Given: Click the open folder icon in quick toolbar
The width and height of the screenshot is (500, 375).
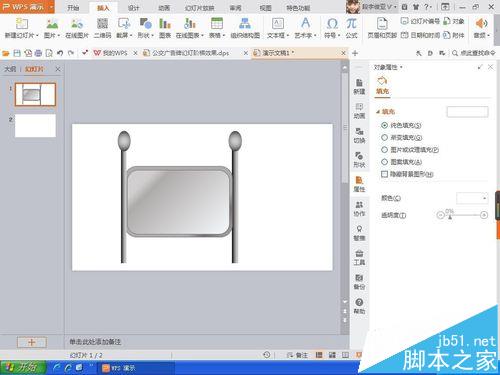Looking at the screenshot, I should pos(6,53).
